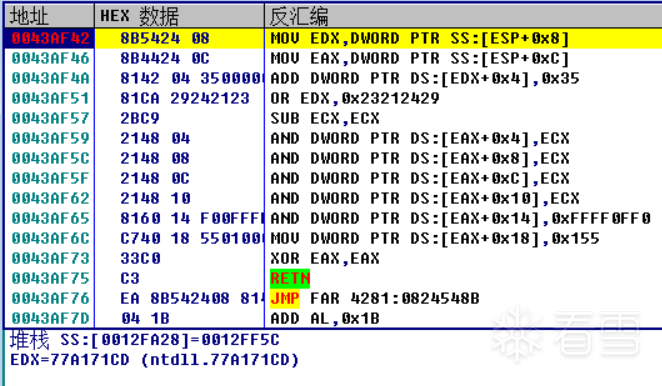The image size is (662, 386).
Task: Select address 0043AF62
Action: pyautogui.click(x=50, y=198)
